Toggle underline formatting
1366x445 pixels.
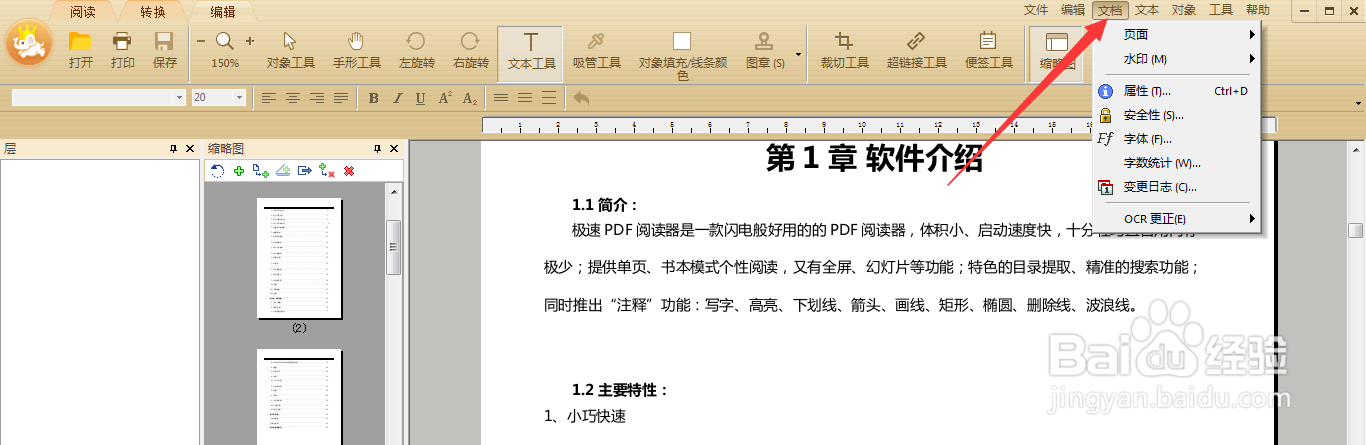(421, 98)
